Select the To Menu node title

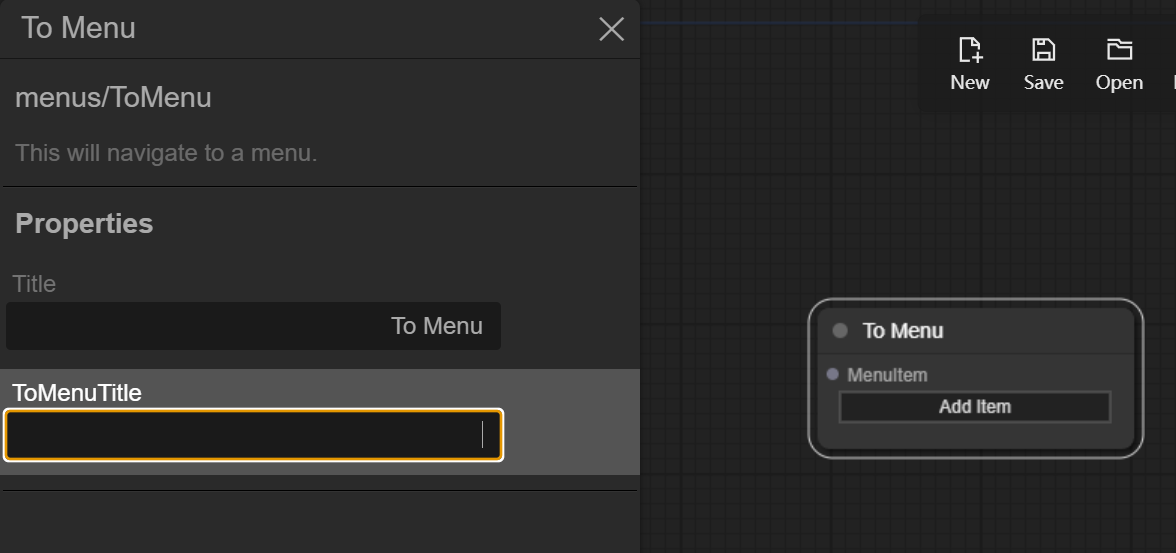coord(903,331)
